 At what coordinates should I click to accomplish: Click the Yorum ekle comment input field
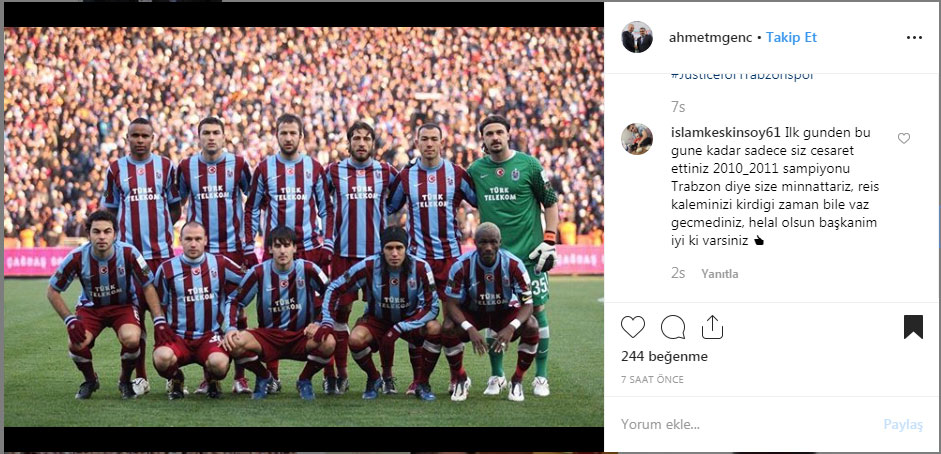click(744, 425)
